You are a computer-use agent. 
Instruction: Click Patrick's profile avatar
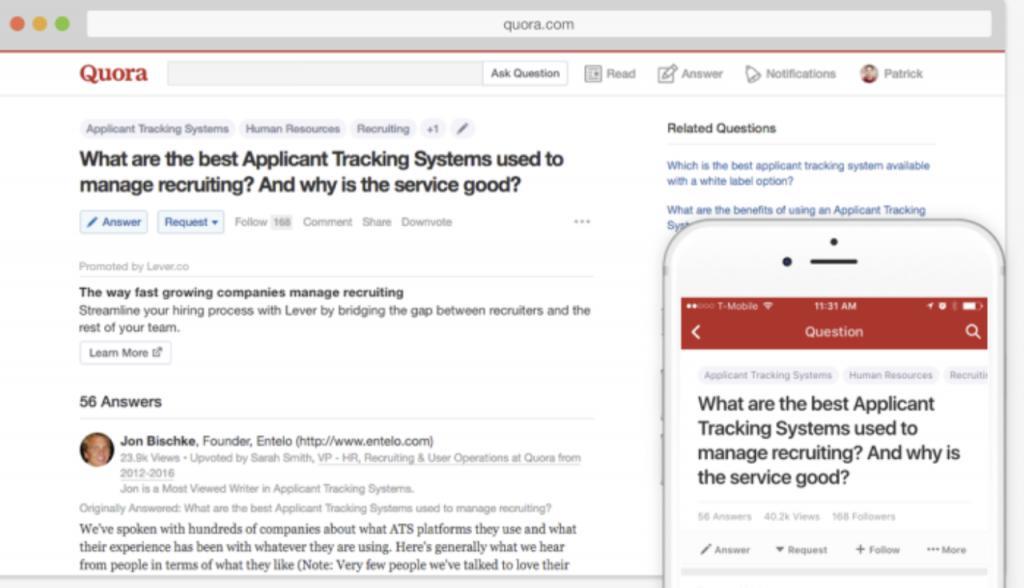[869, 74]
